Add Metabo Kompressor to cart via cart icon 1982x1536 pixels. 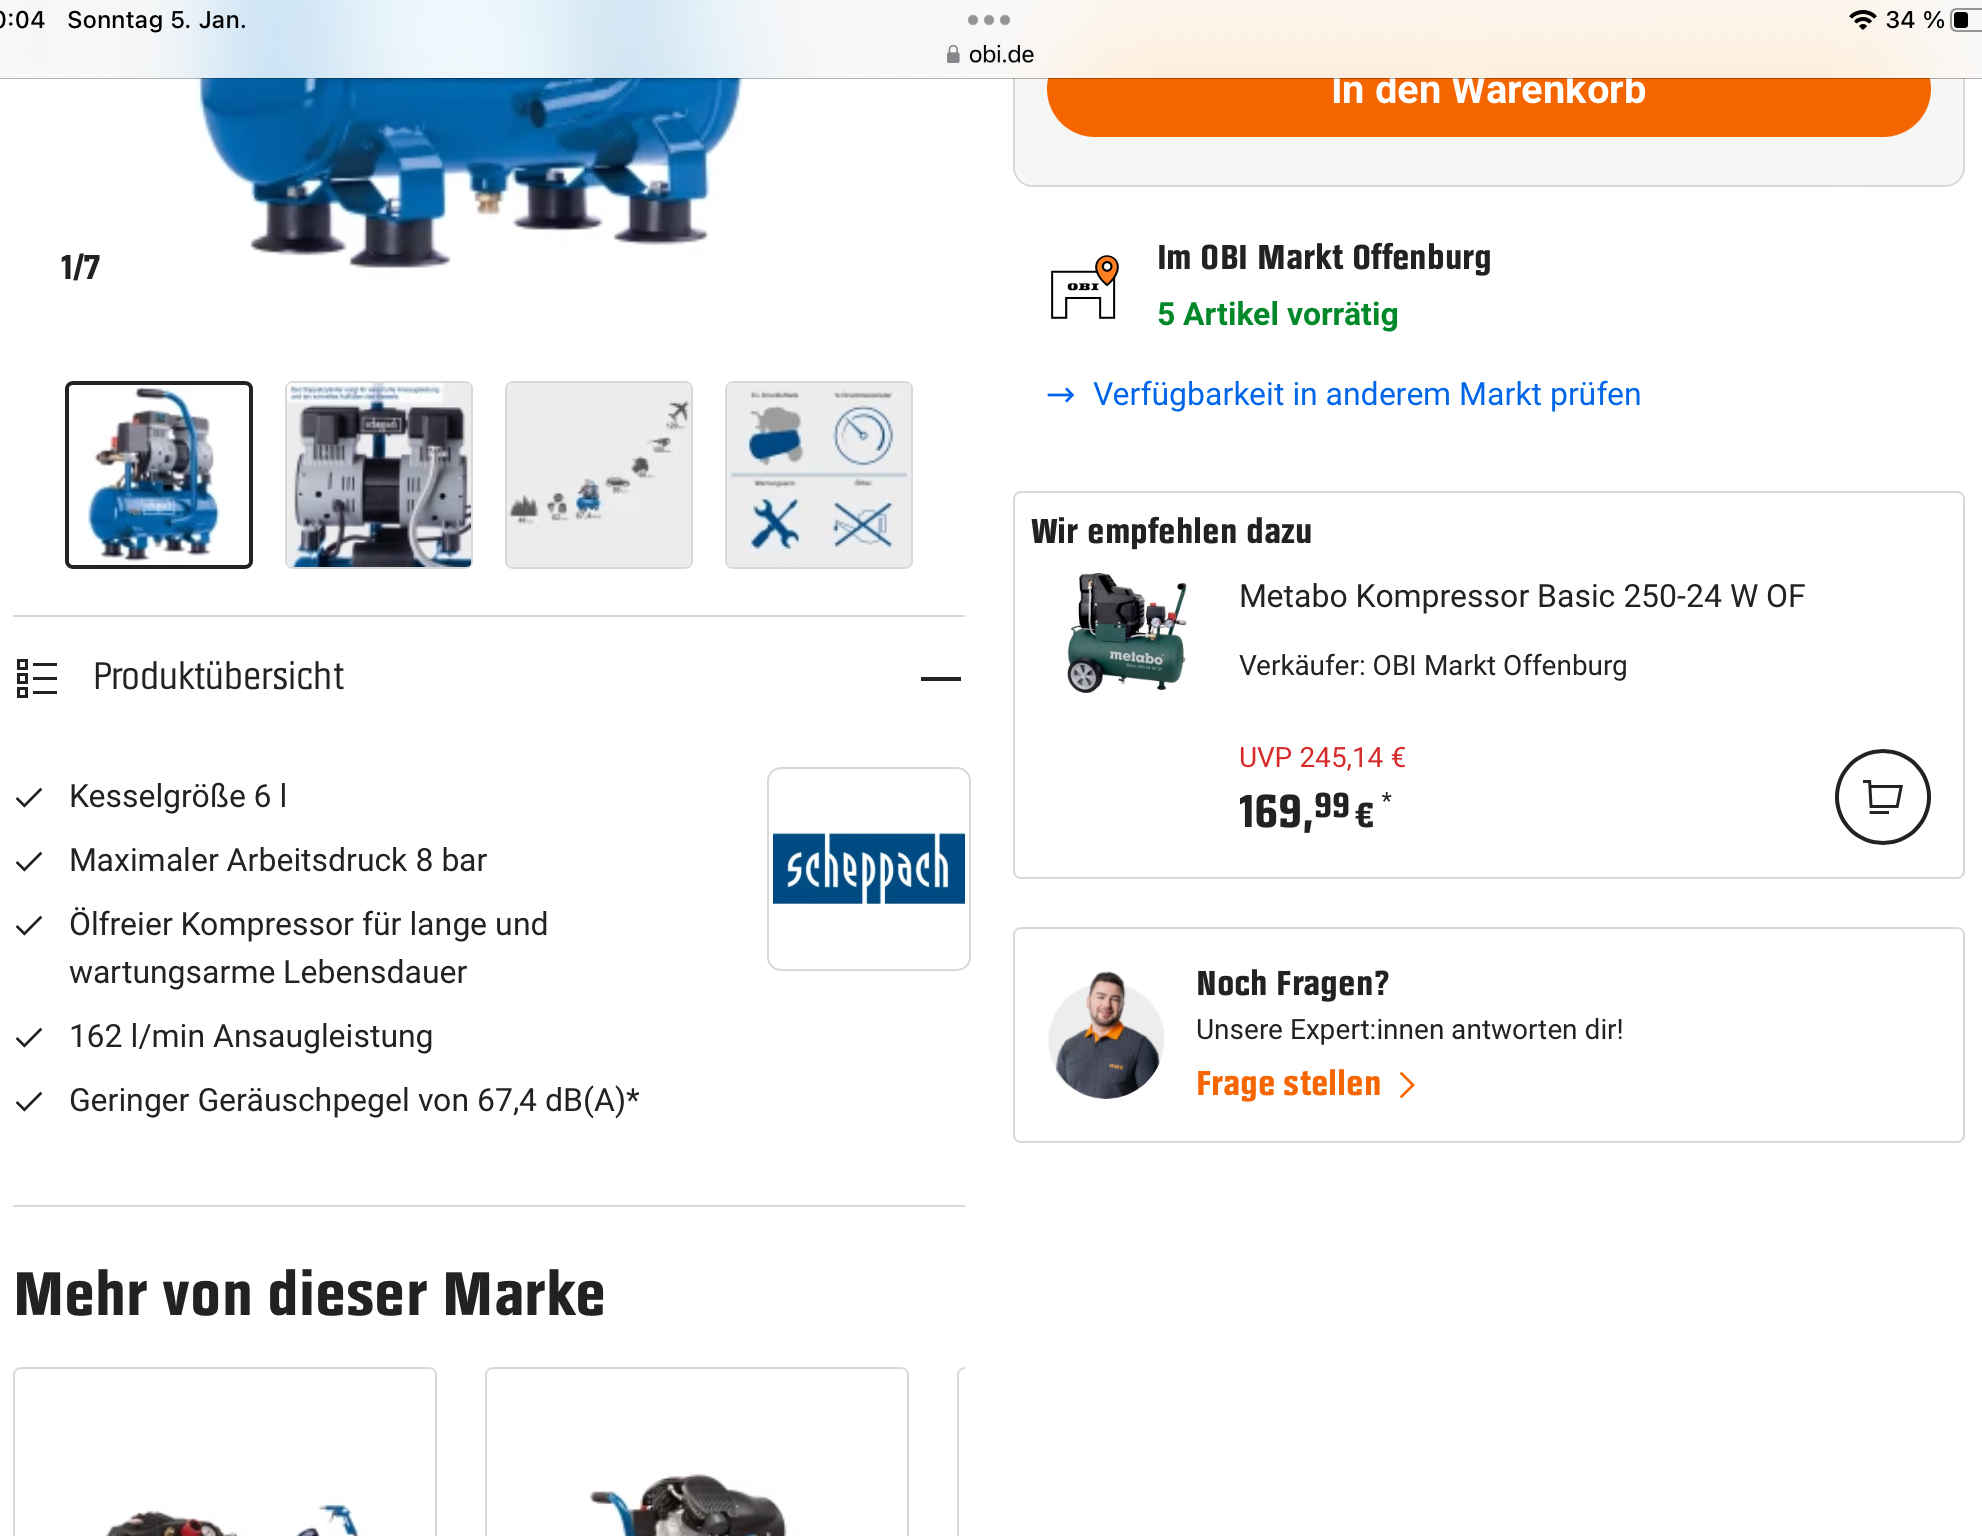point(1882,797)
